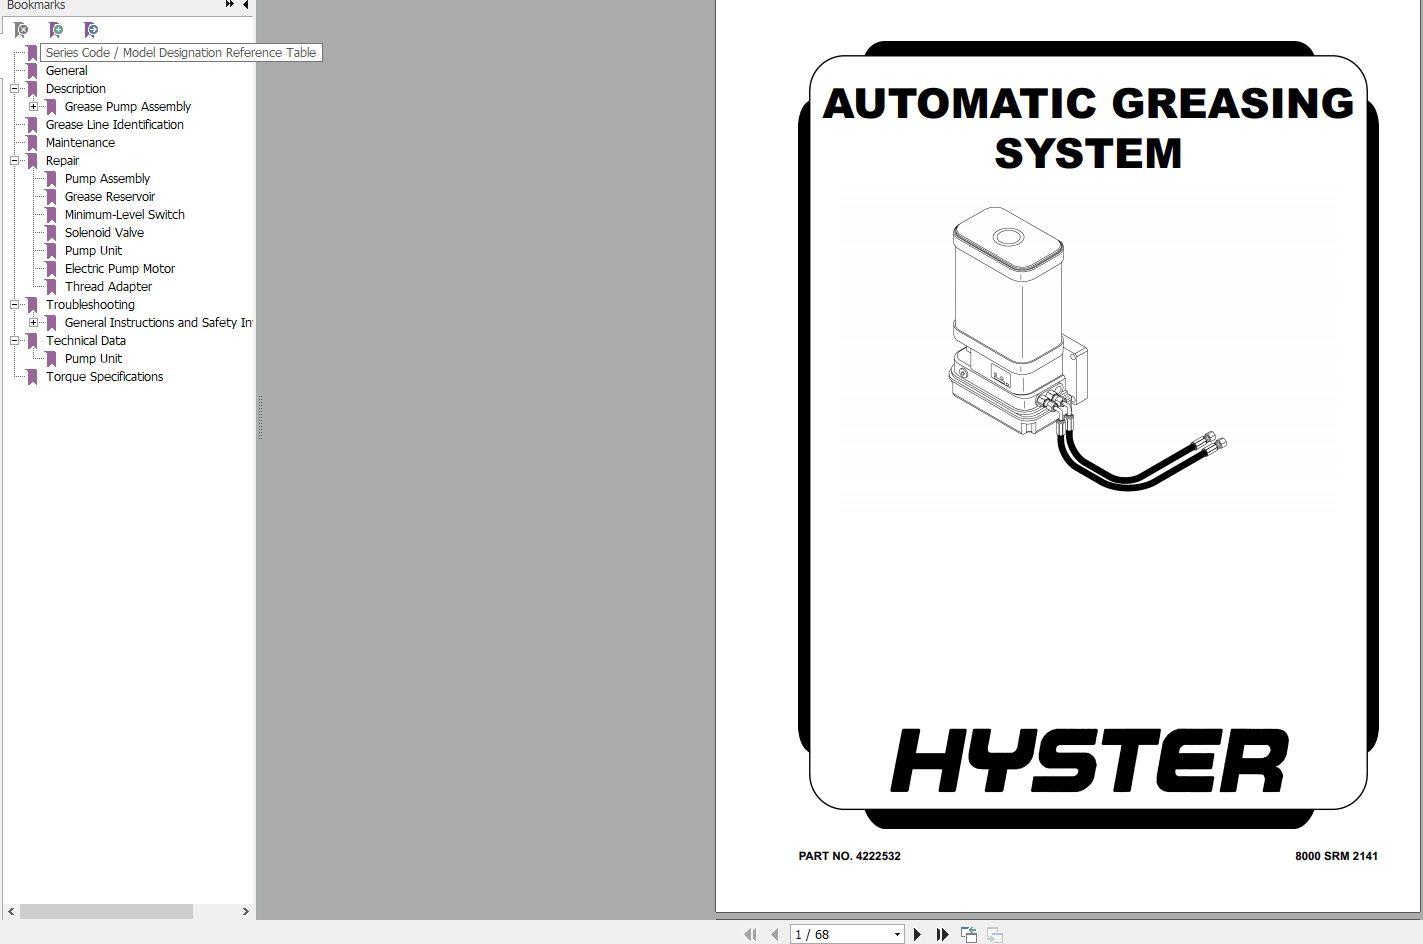Jump to Grease Line Identification bookmark

coord(114,125)
